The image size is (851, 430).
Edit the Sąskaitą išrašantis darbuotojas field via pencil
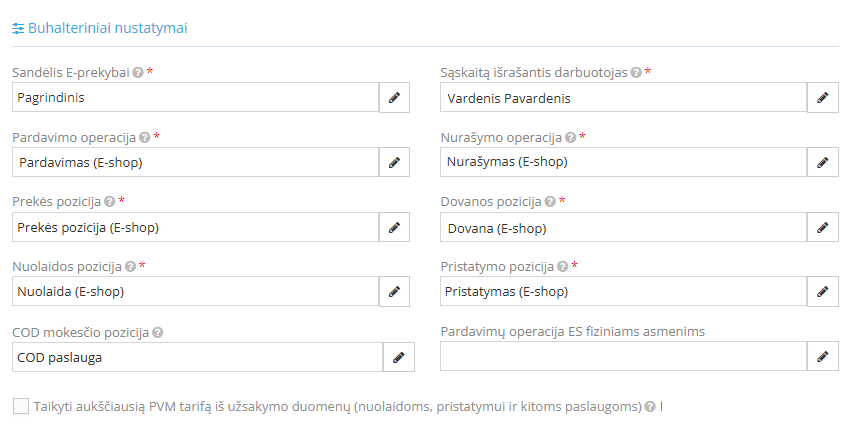(x=823, y=98)
